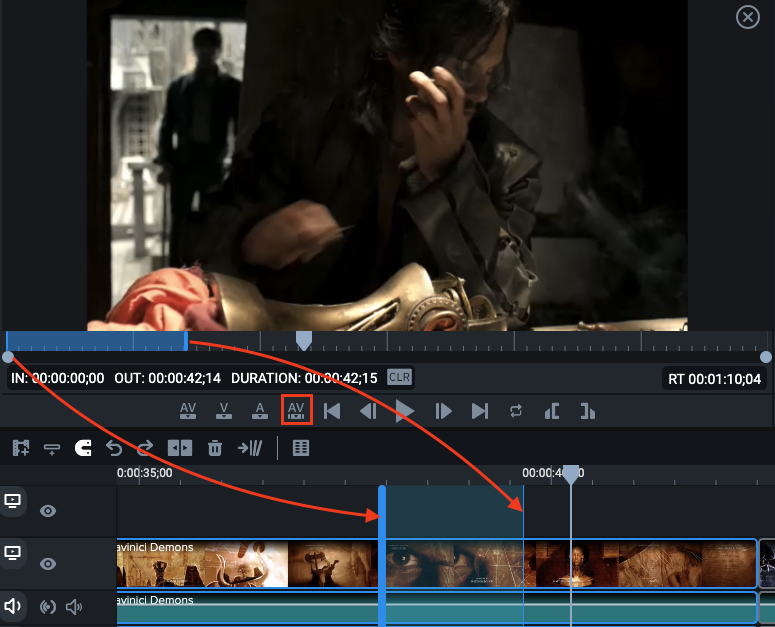The image size is (775, 627).
Task: Click the left handle of the source range slider
Action: (x=8, y=357)
